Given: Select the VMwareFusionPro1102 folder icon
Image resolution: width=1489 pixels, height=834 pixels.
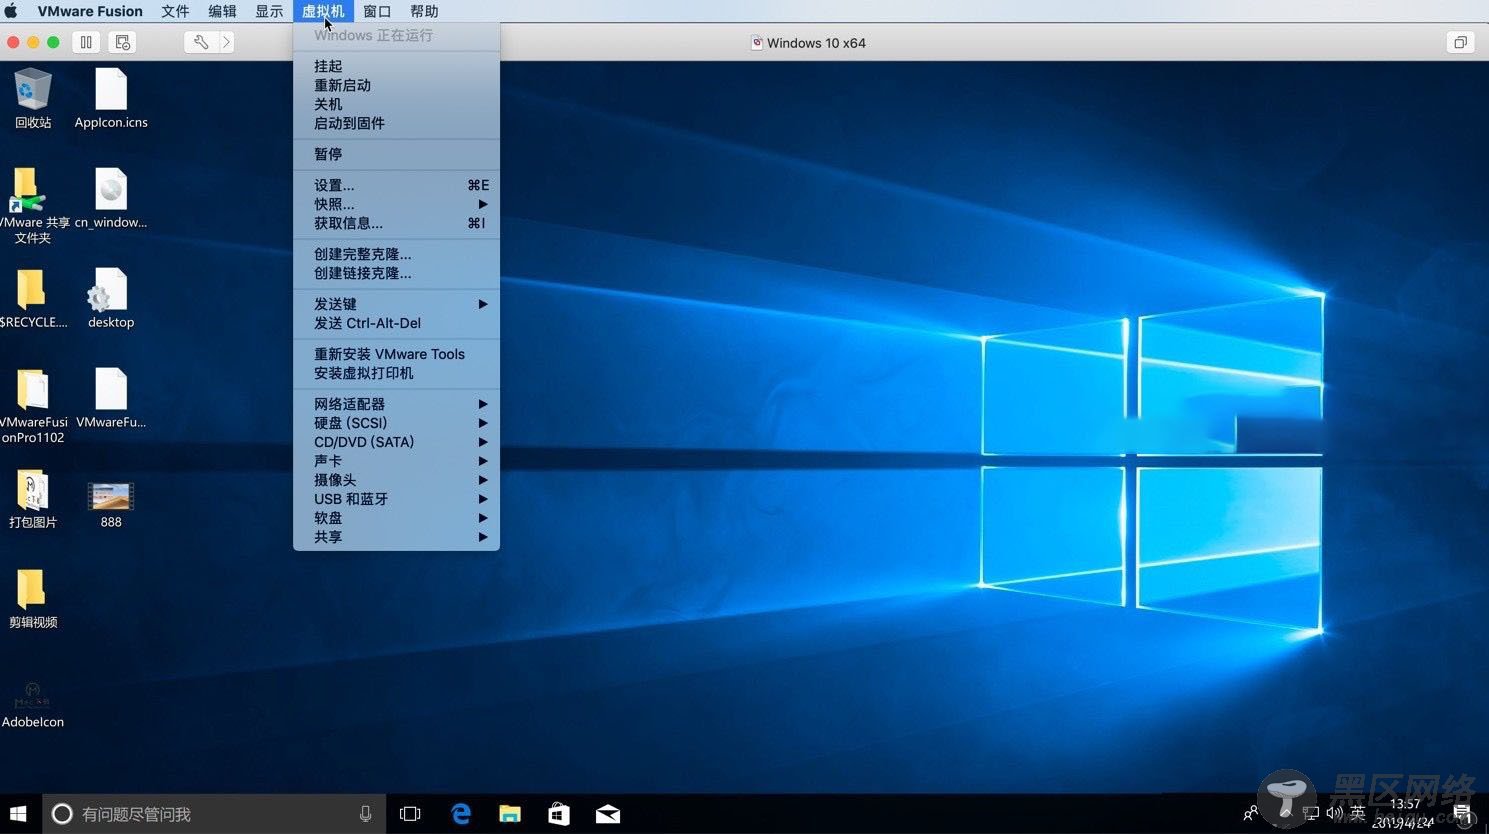Looking at the screenshot, I should click(x=33, y=405).
